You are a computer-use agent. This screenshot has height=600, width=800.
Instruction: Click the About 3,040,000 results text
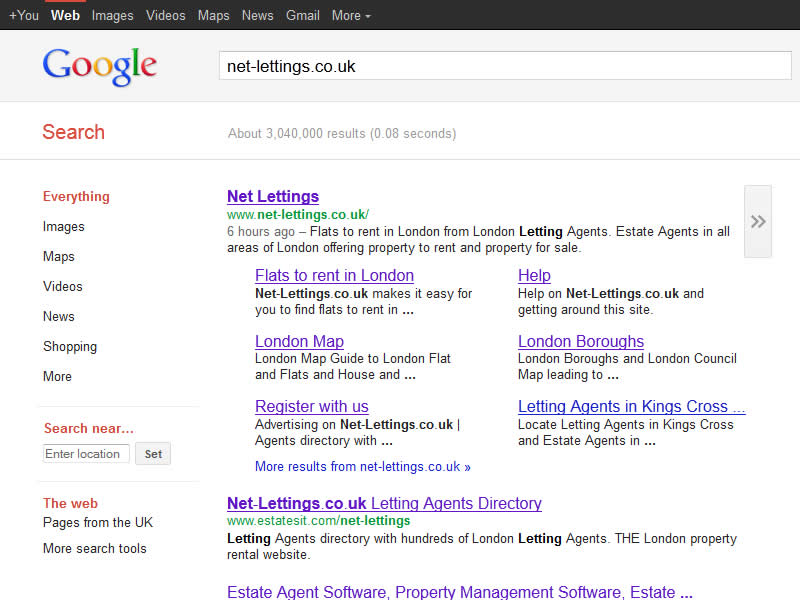point(342,134)
